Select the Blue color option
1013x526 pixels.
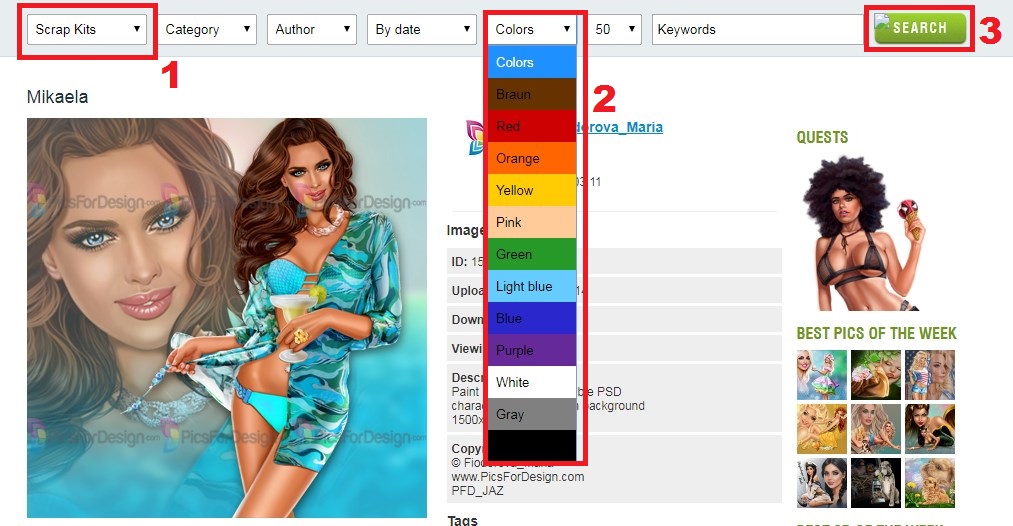[532, 318]
